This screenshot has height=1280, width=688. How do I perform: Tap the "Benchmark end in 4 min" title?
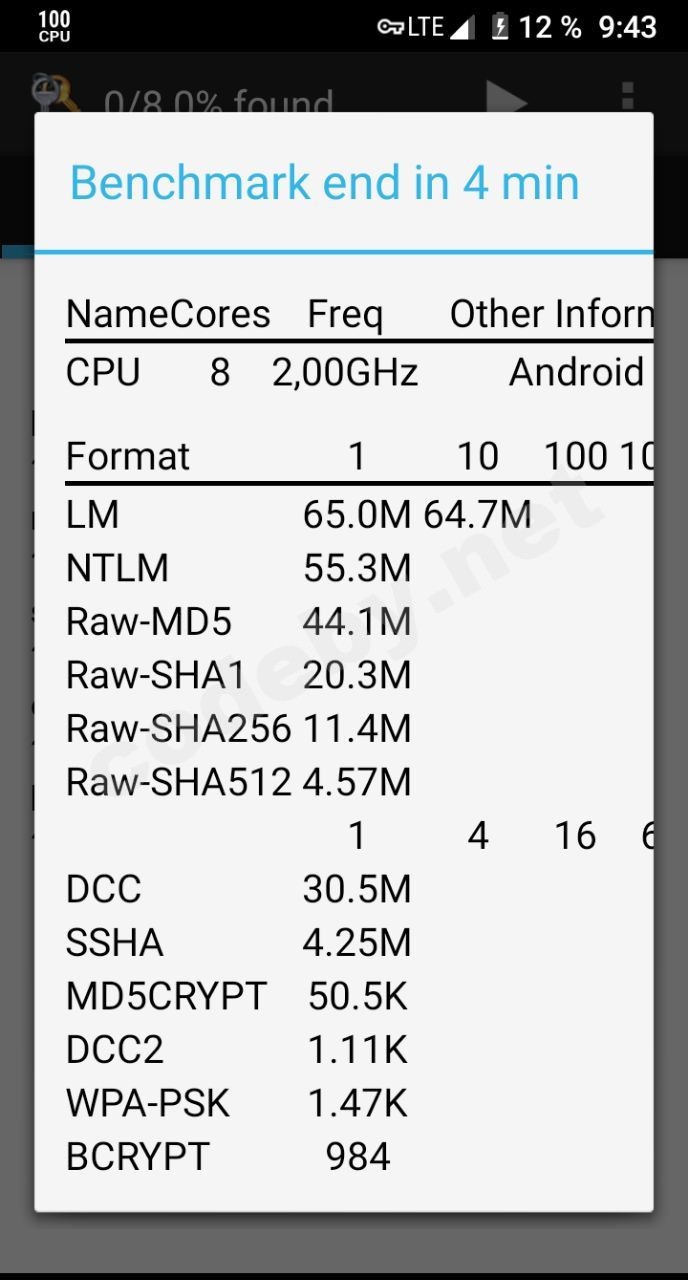(324, 183)
